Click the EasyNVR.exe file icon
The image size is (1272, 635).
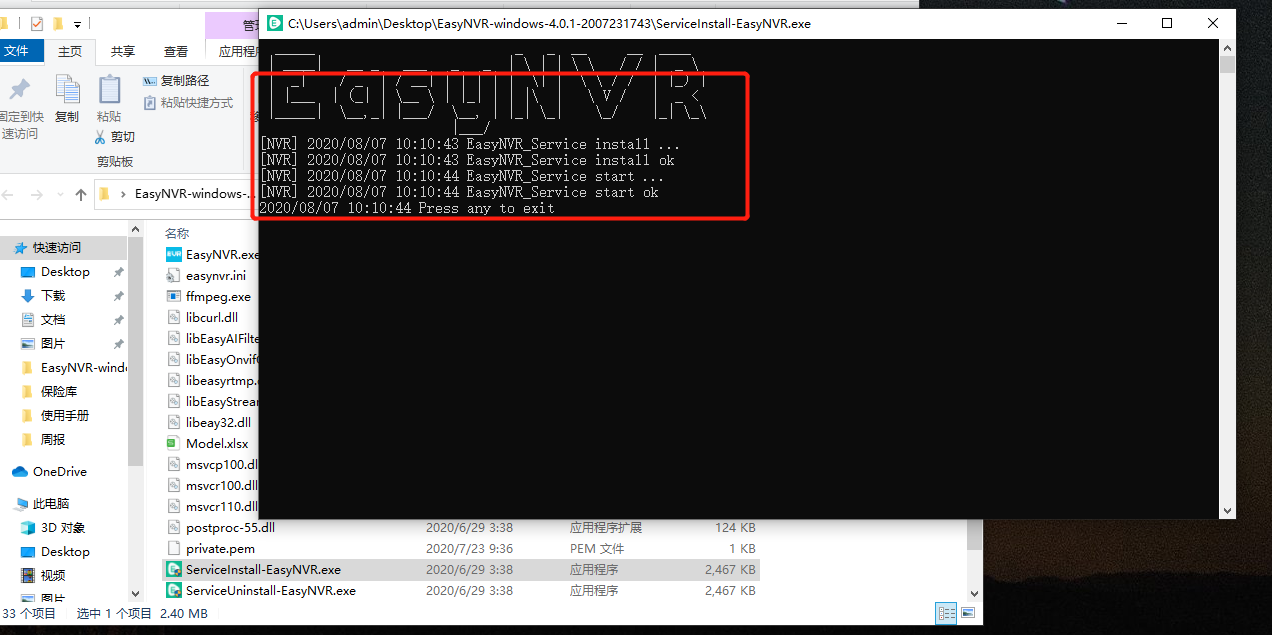(173, 255)
